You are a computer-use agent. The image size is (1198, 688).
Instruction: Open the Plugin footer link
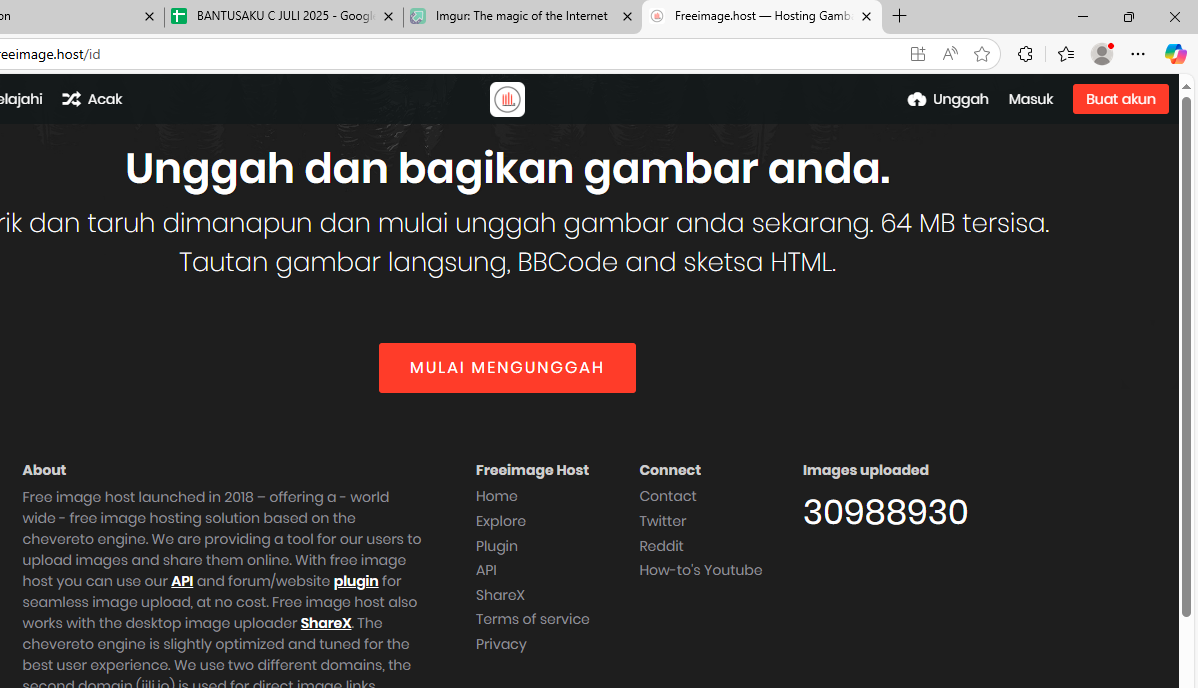[x=497, y=546]
